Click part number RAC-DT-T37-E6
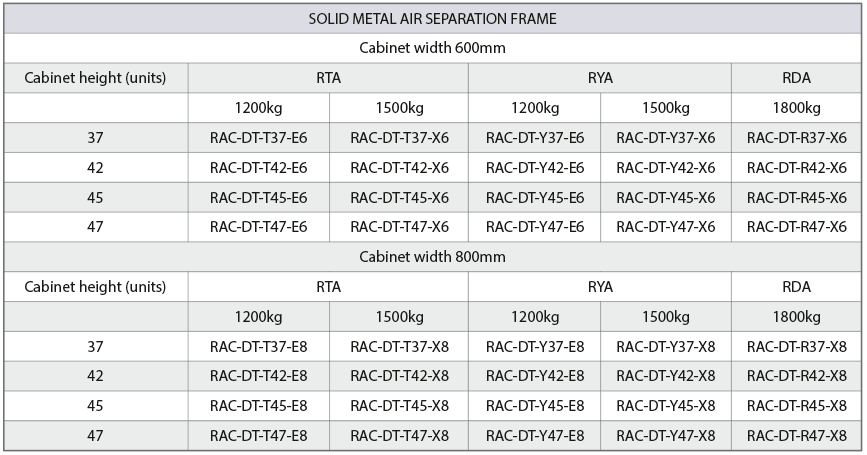Image resolution: width=867 pixels, height=455 pixels. click(258, 138)
